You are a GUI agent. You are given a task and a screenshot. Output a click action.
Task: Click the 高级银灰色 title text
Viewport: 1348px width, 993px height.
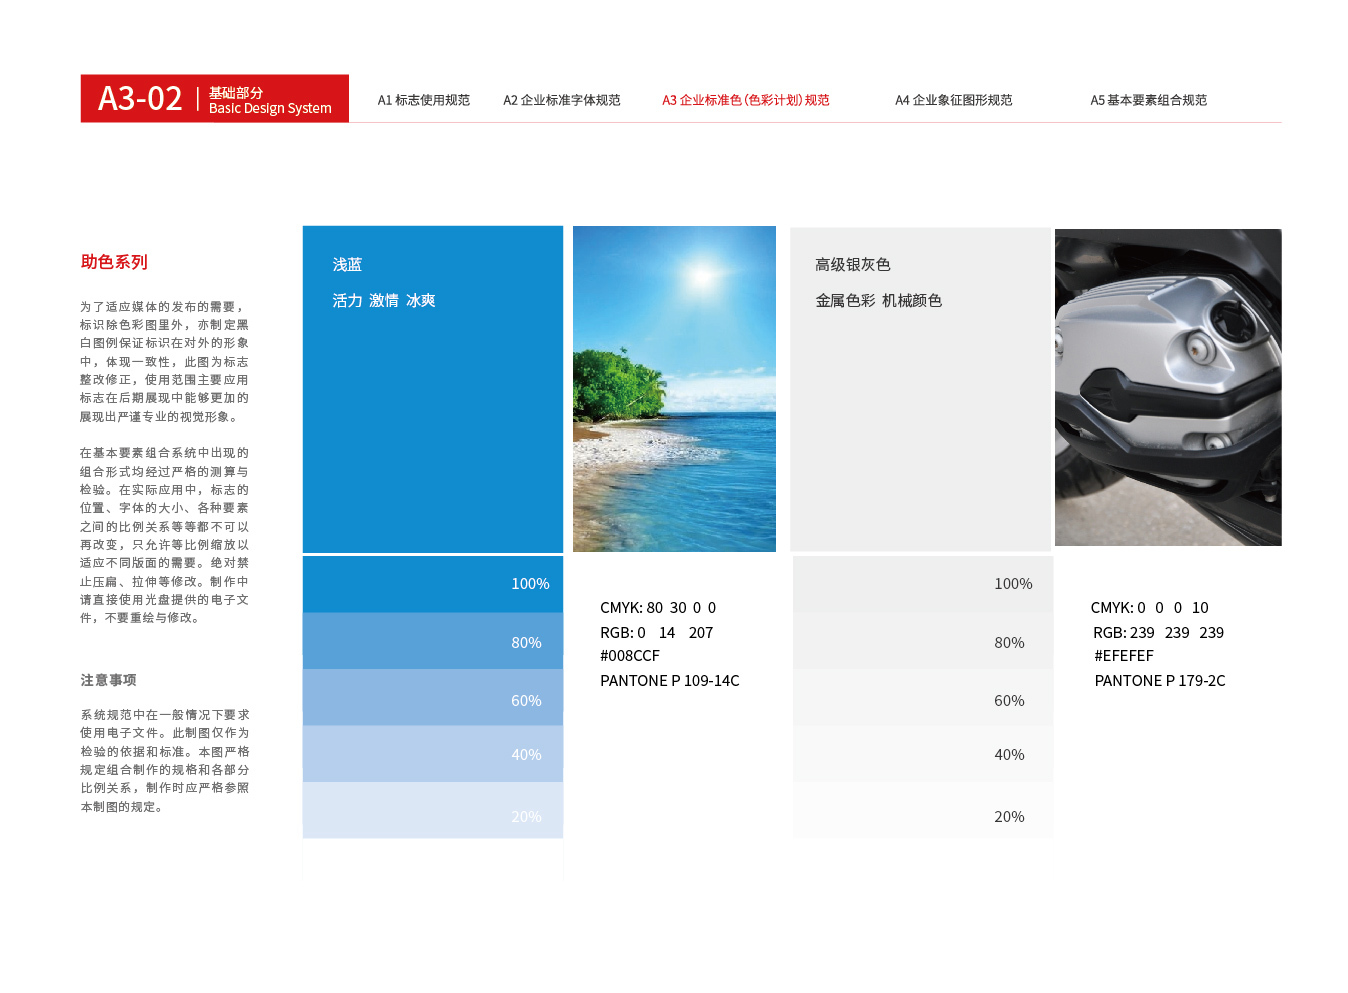[x=852, y=265]
